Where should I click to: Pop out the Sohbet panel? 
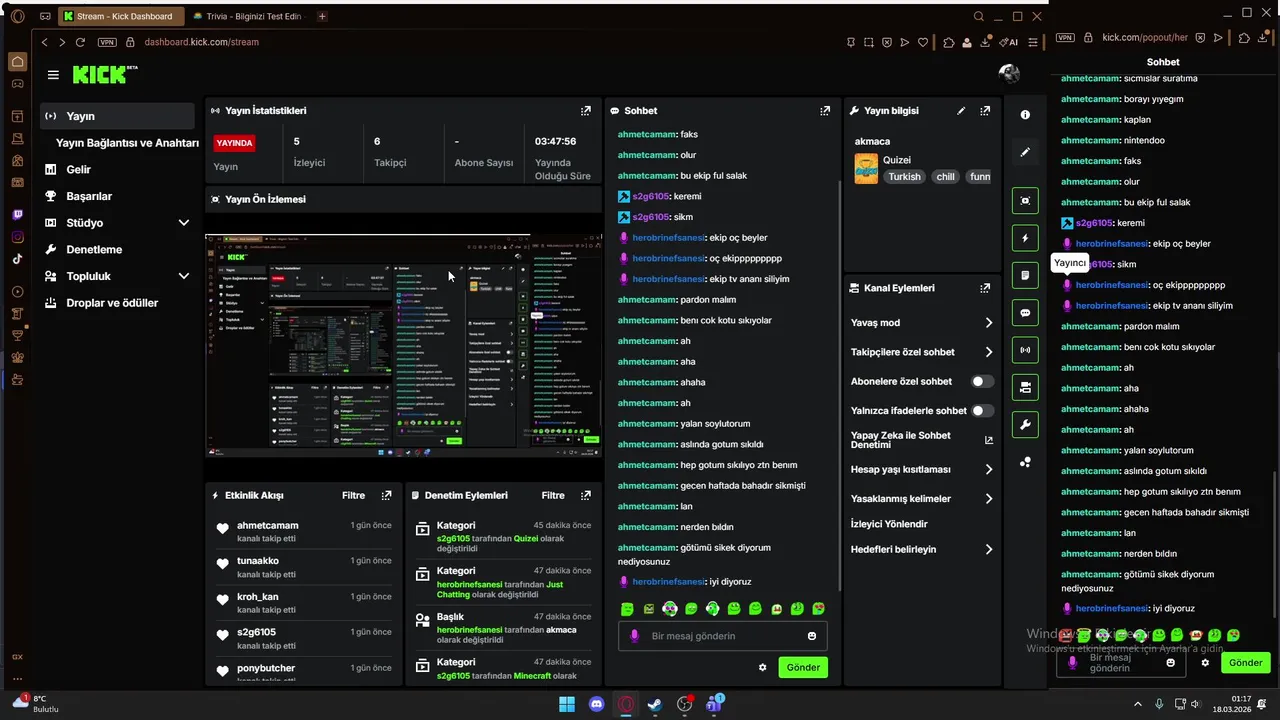pyautogui.click(x=825, y=111)
